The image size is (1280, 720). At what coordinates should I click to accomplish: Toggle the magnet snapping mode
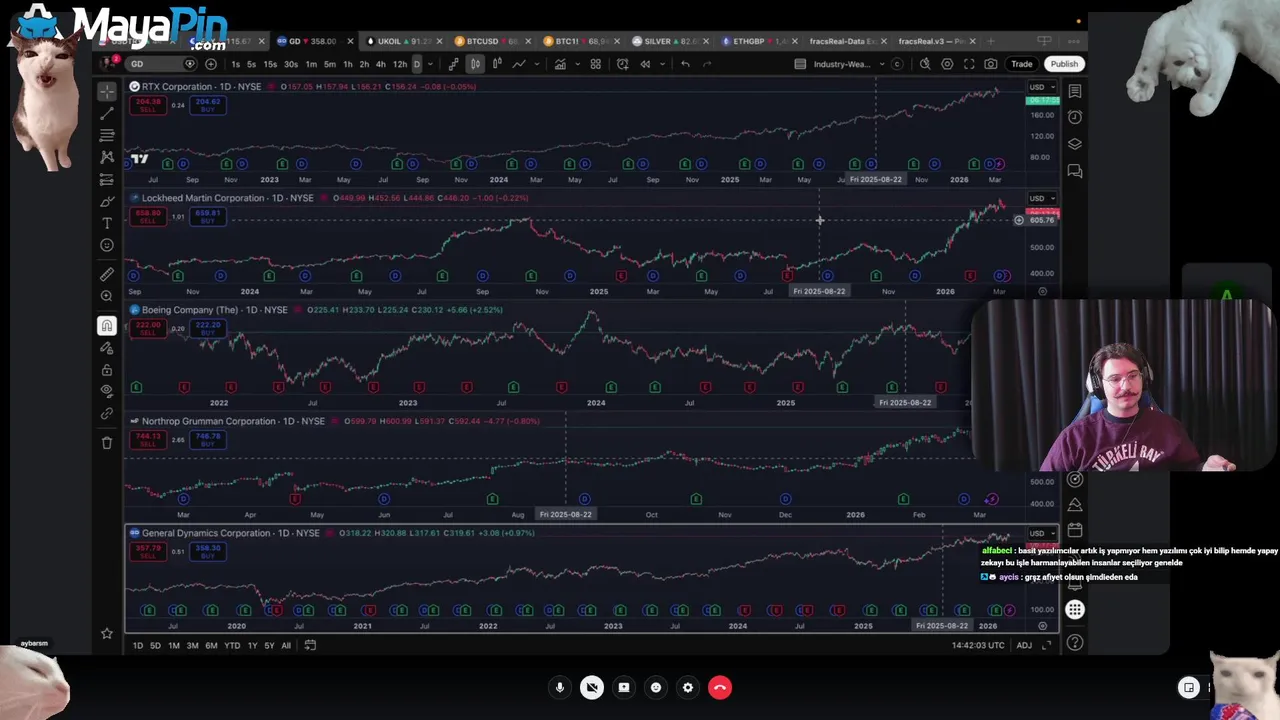click(x=107, y=325)
